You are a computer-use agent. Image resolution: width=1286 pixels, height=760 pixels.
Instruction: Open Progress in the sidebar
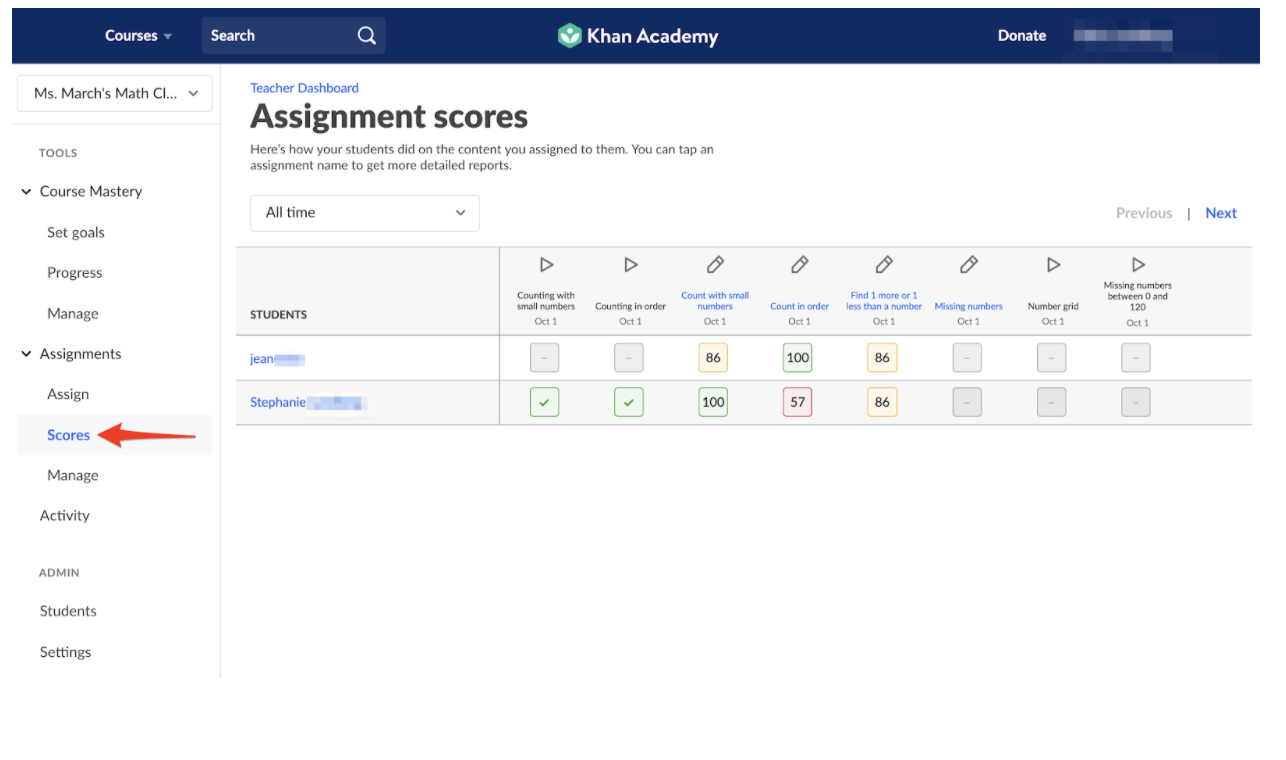75,273
